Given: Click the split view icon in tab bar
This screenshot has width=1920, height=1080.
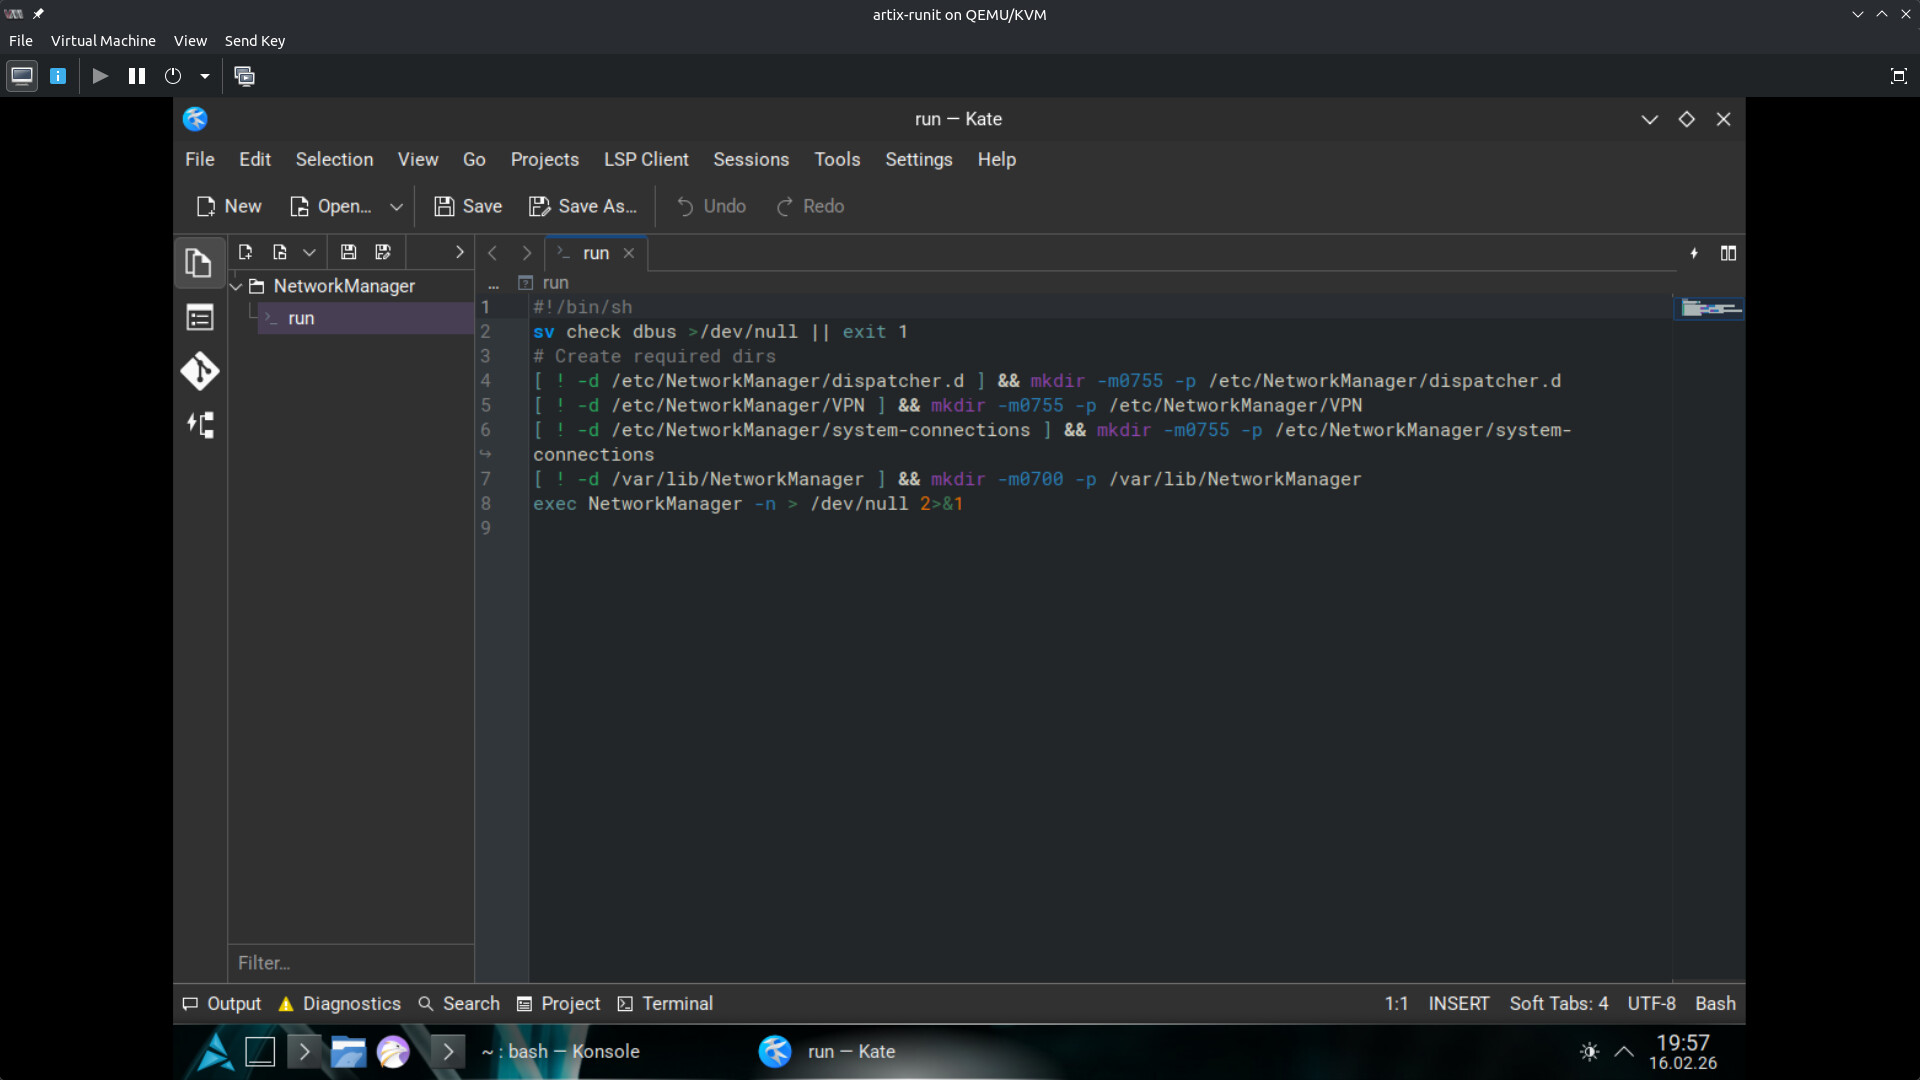Looking at the screenshot, I should (x=1728, y=253).
